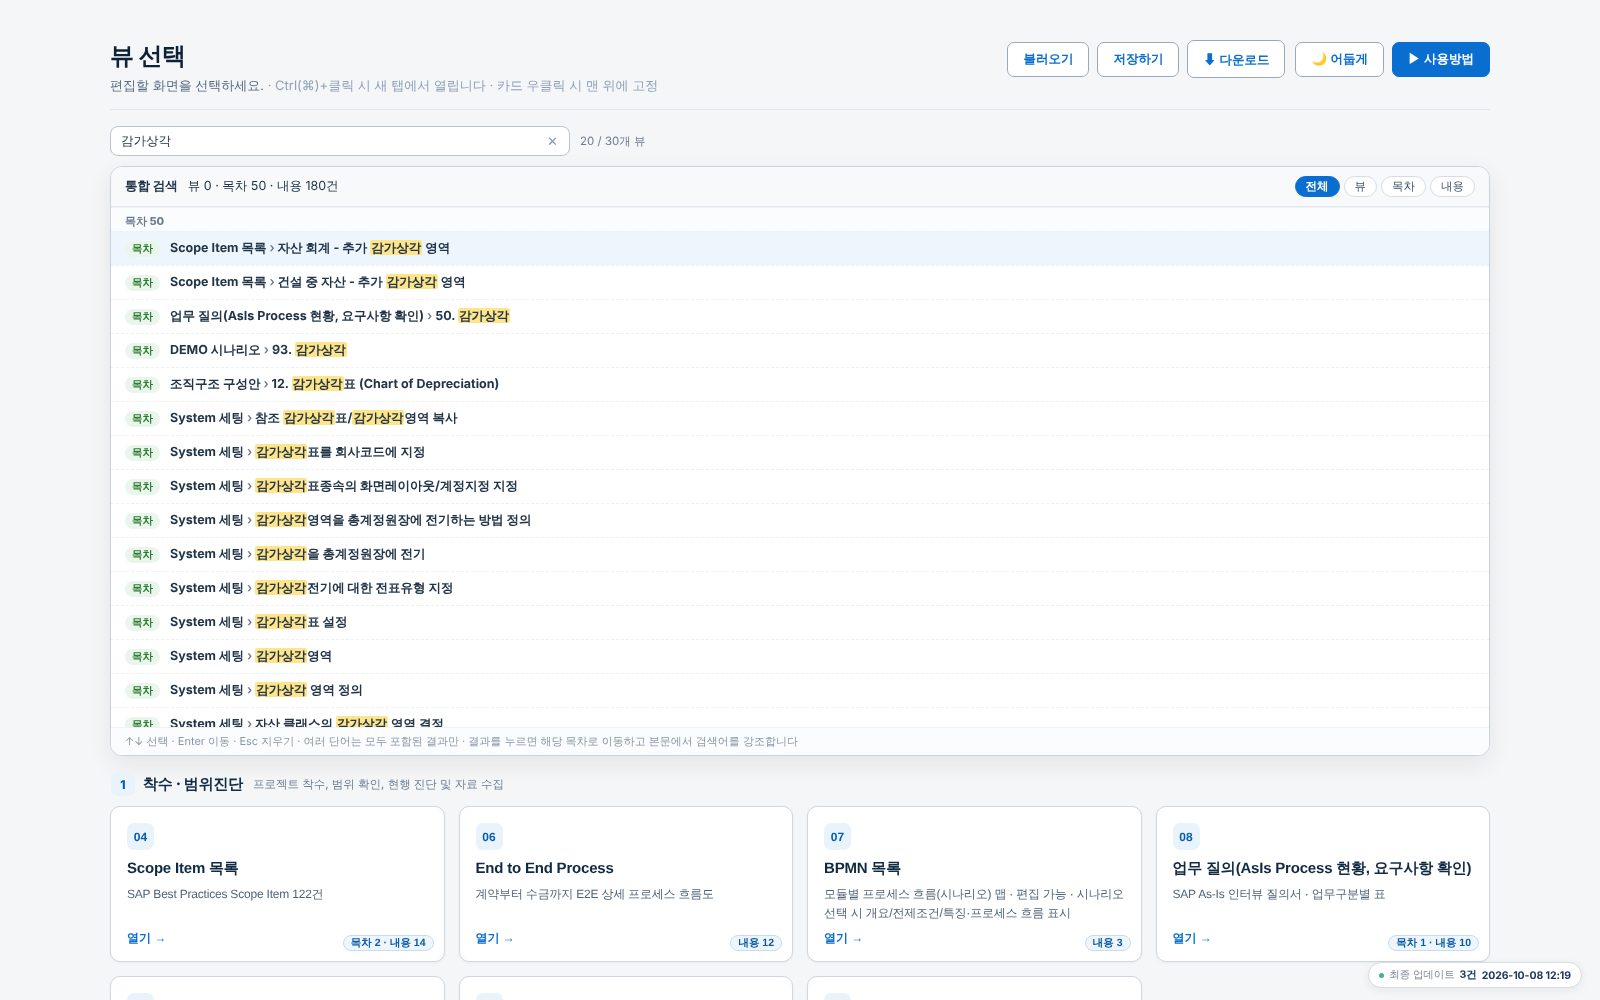Filter results by 내용 pill
This screenshot has width=1600, height=1000.
click(1452, 187)
